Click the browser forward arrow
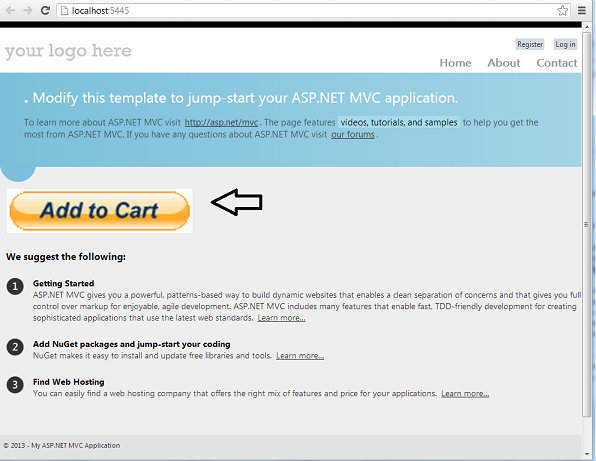This screenshot has height=461, width=596. (x=28, y=10)
